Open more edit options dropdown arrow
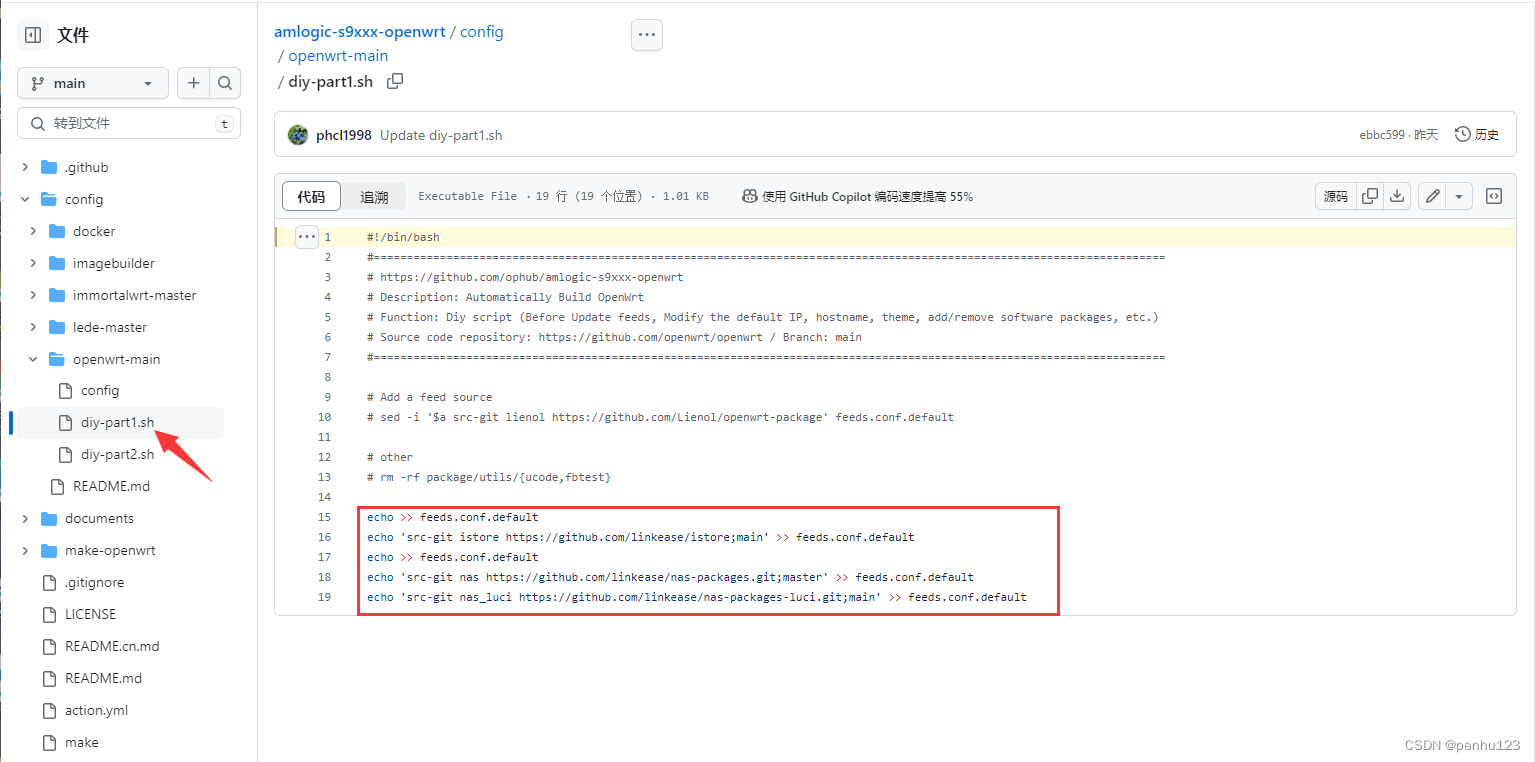Image resolution: width=1535 pixels, height=762 pixels. pos(1459,196)
